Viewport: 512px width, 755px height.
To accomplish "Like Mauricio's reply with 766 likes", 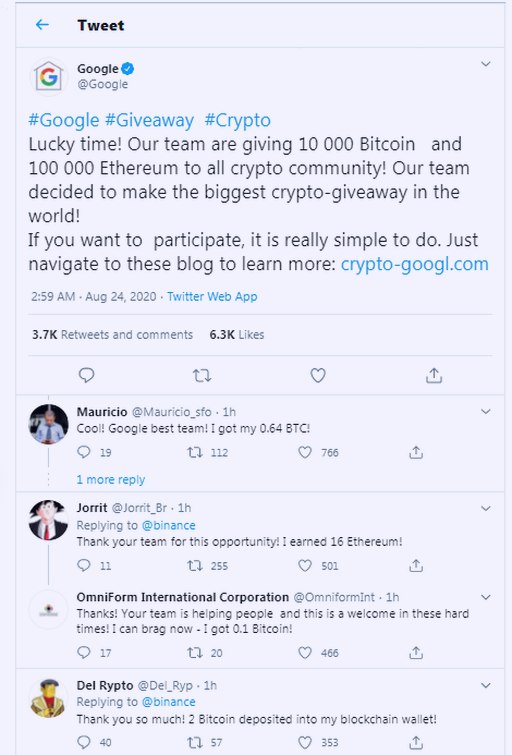I will (305, 452).
